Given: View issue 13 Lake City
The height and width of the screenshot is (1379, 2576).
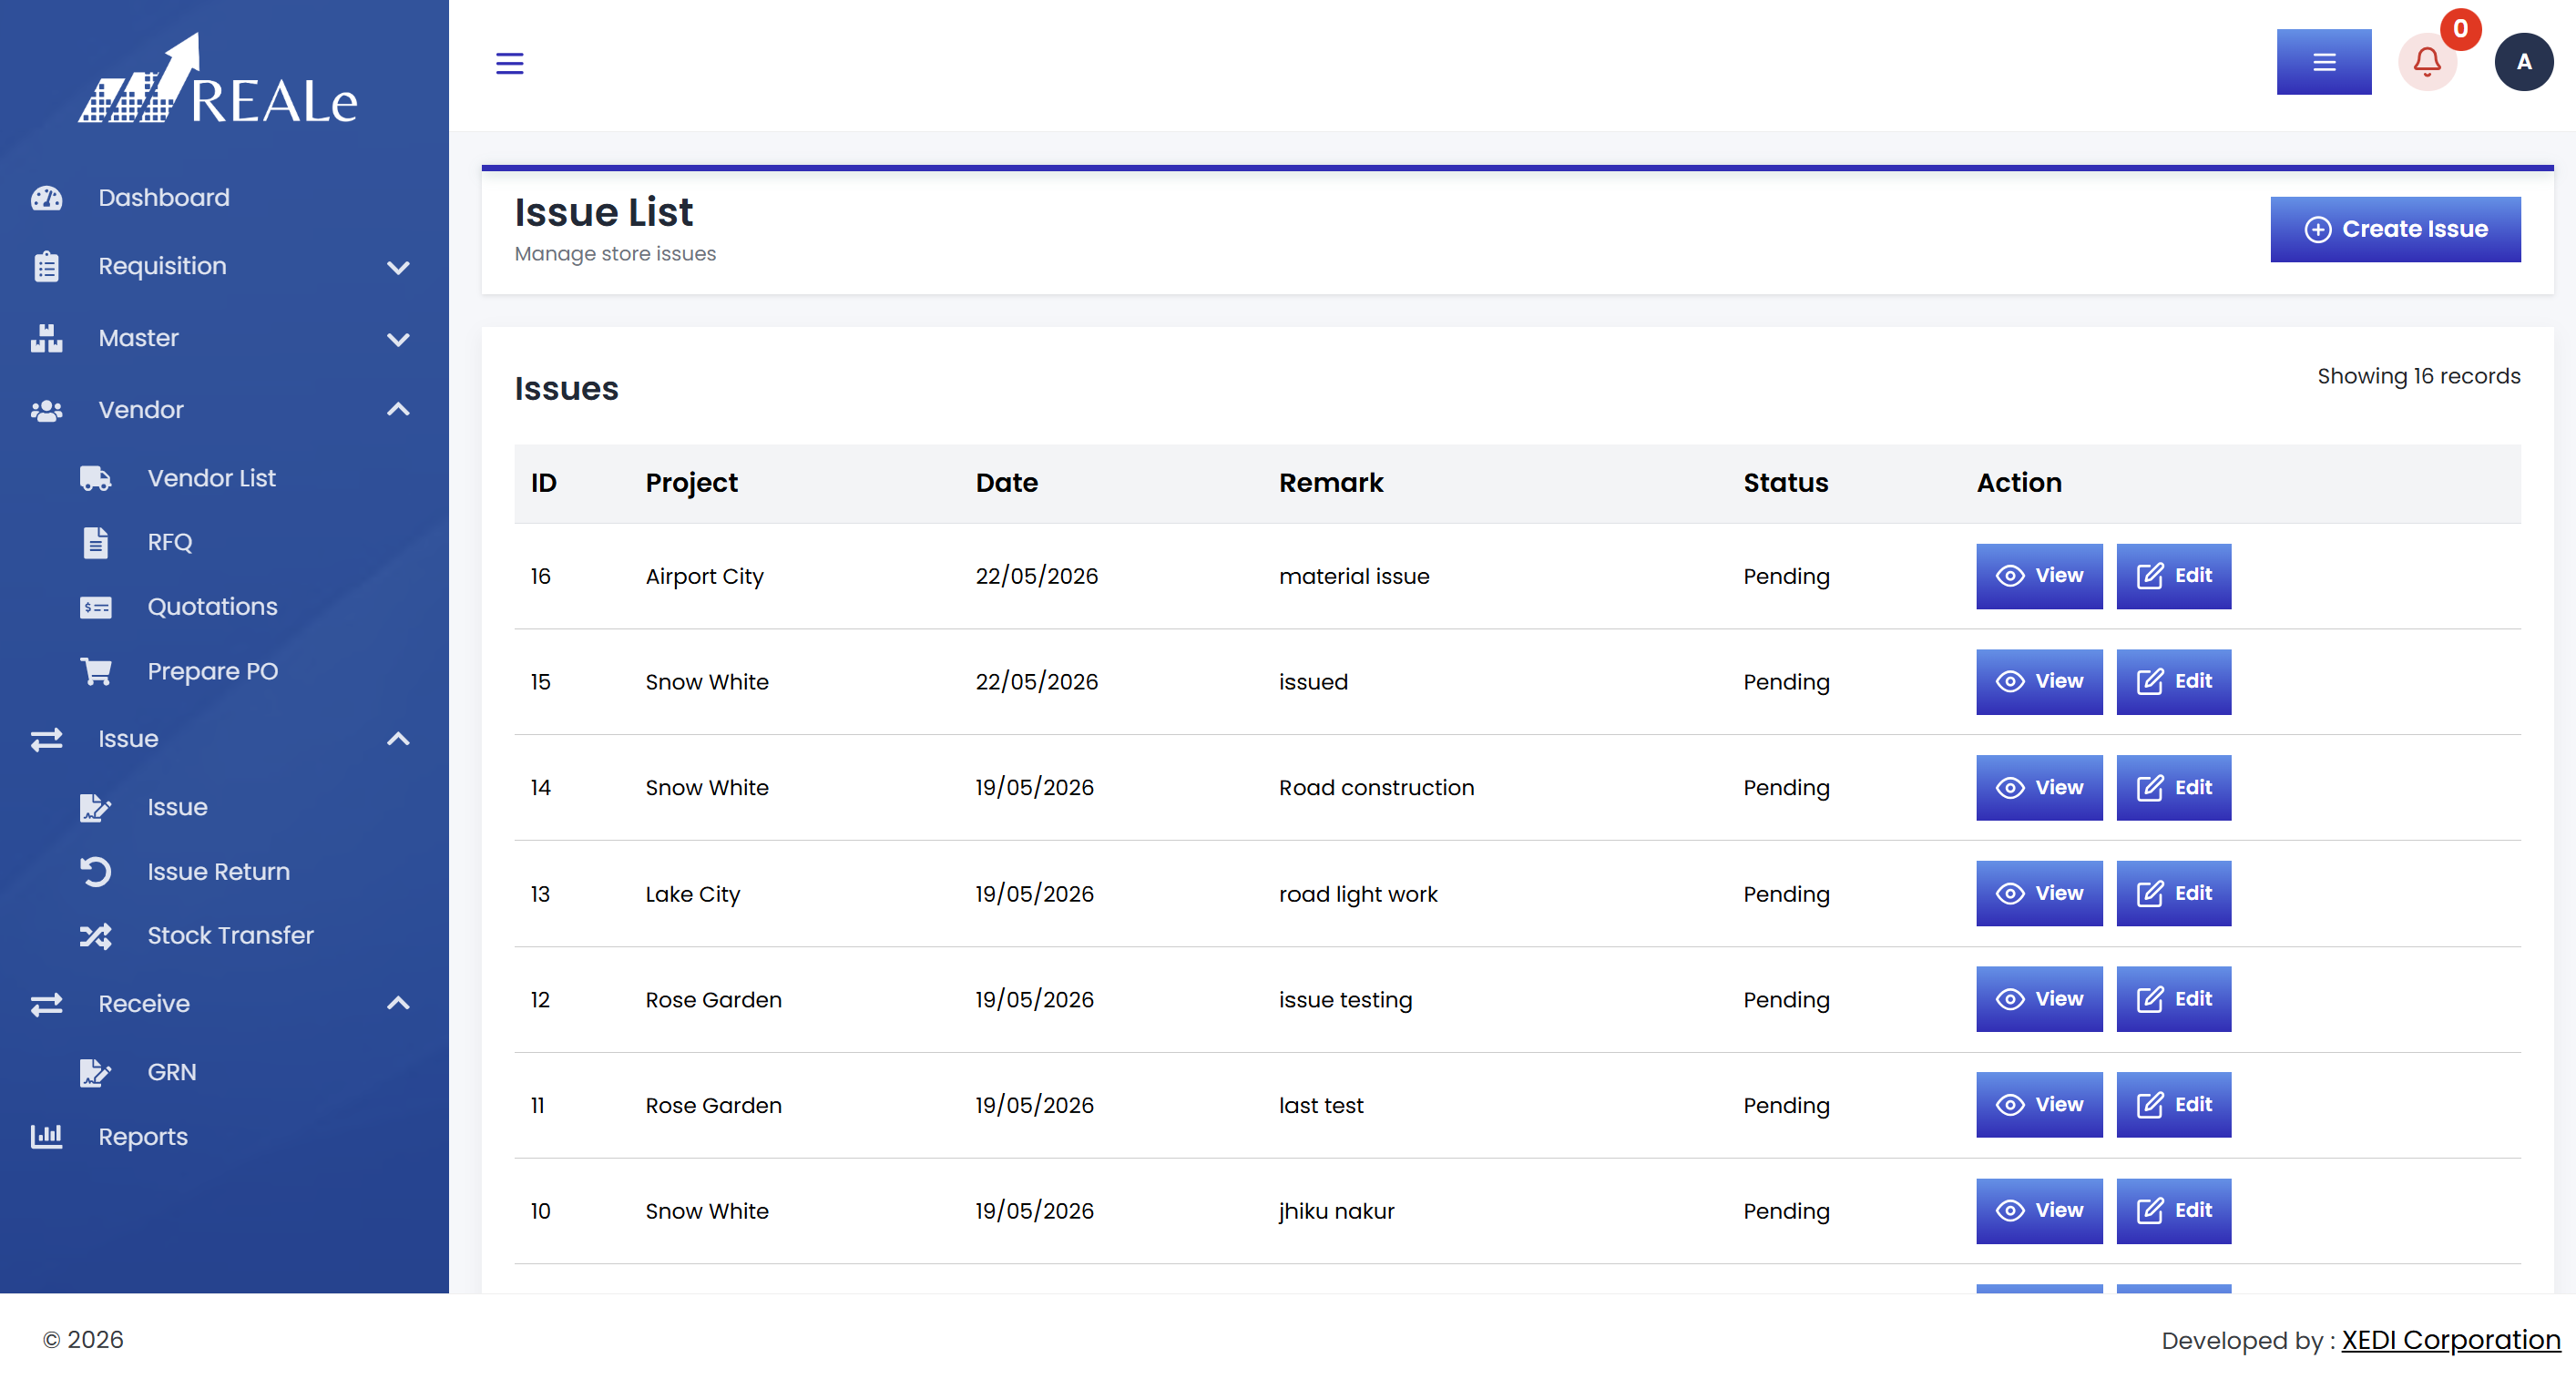Looking at the screenshot, I should [2039, 894].
